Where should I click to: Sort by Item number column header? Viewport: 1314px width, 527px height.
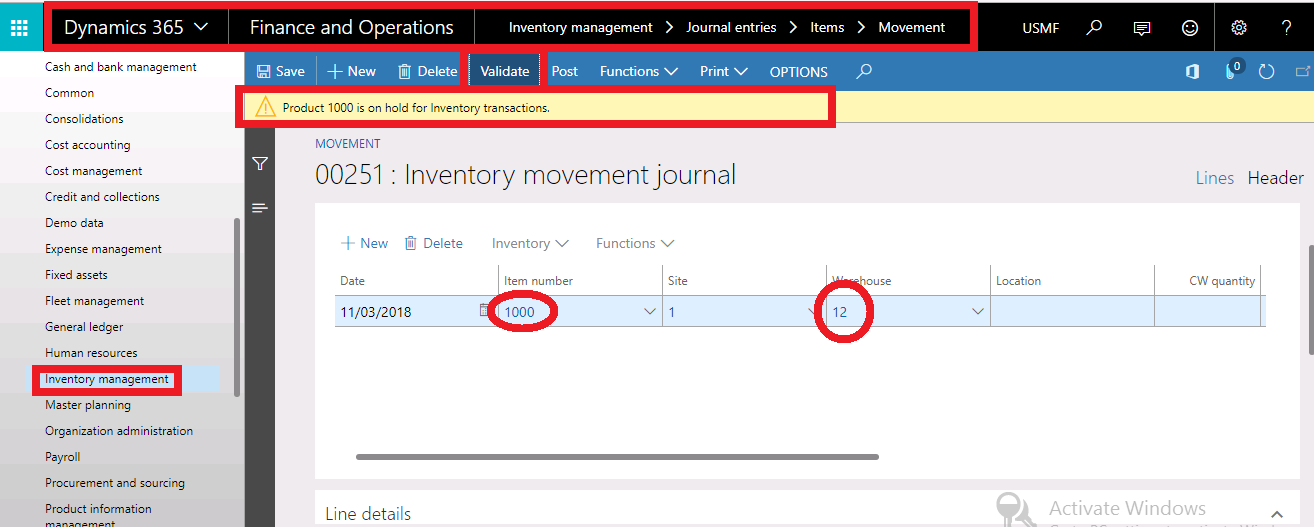(x=538, y=281)
